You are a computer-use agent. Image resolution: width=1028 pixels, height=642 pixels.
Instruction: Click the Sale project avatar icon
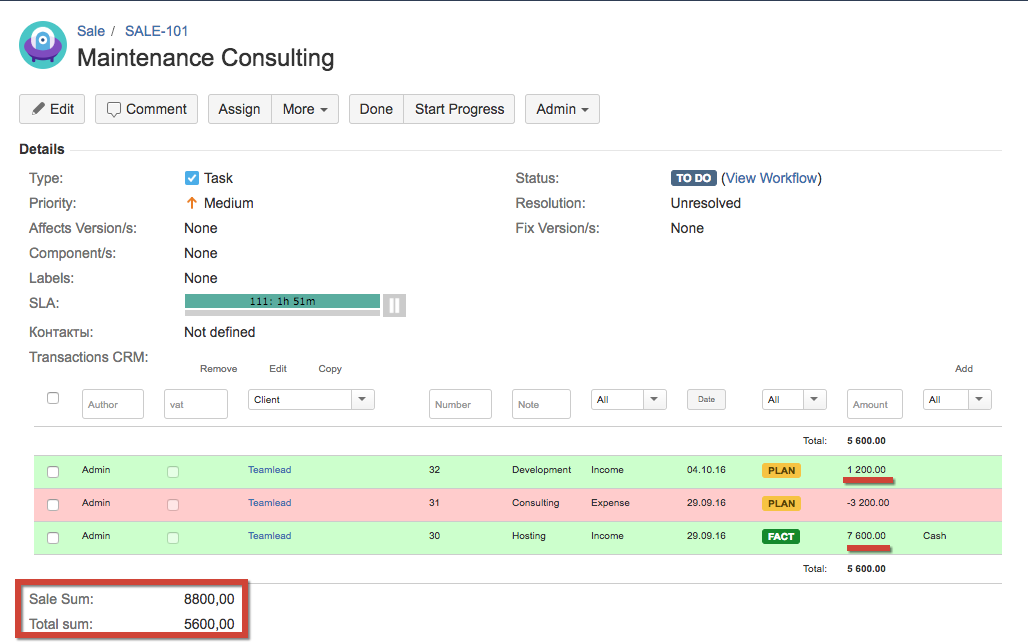coord(43,45)
